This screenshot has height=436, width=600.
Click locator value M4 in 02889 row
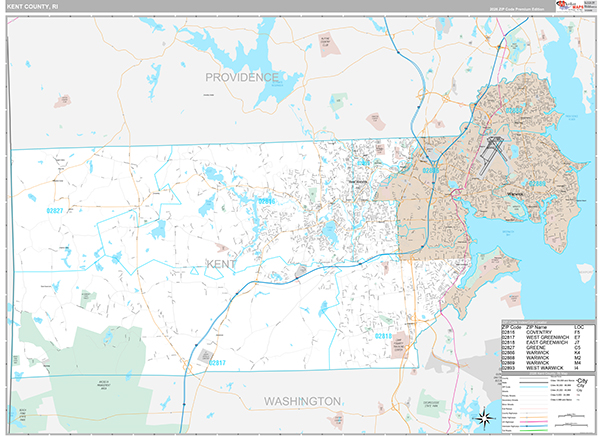[x=577, y=363]
